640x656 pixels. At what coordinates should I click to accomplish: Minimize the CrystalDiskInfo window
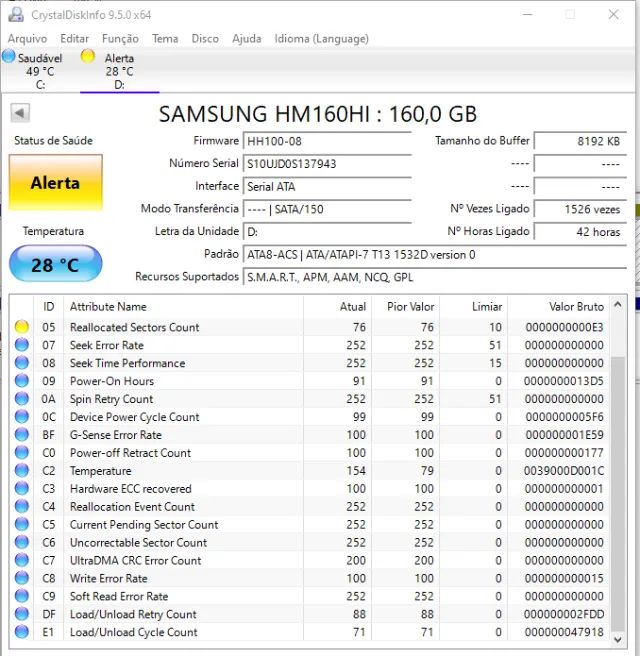pos(528,14)
